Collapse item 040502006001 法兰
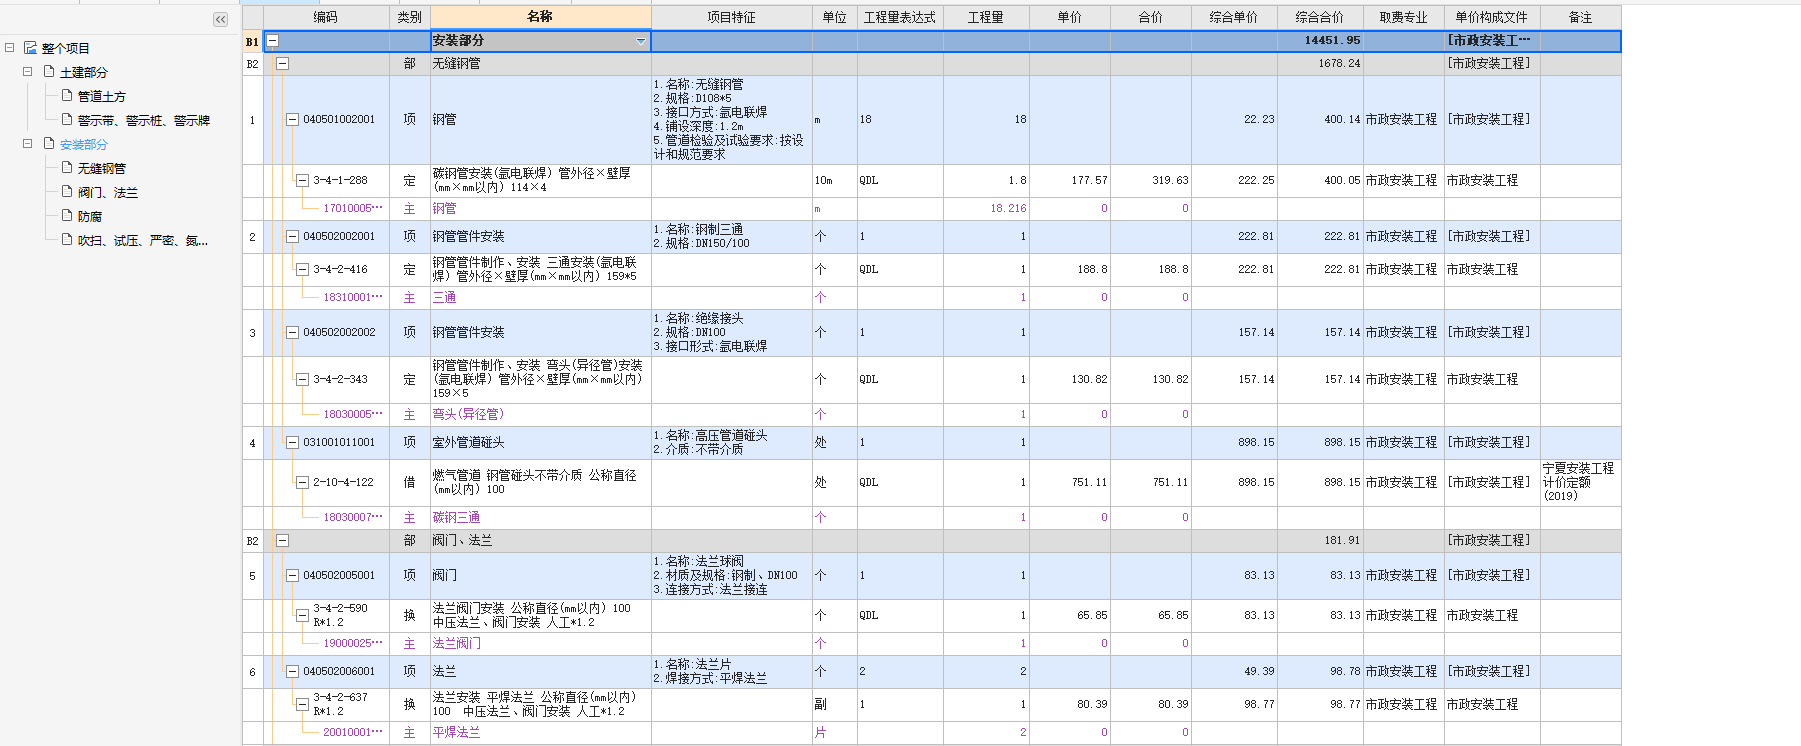Image resolution: width=1801 pixels, height=746 pixels. pyautogui.click(x=292, y=672)
